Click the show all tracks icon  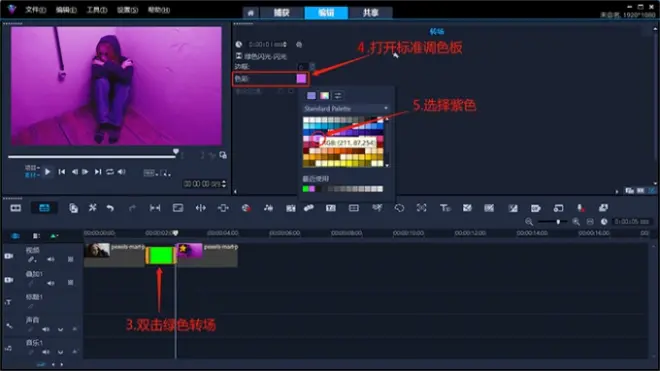(15, 236)
